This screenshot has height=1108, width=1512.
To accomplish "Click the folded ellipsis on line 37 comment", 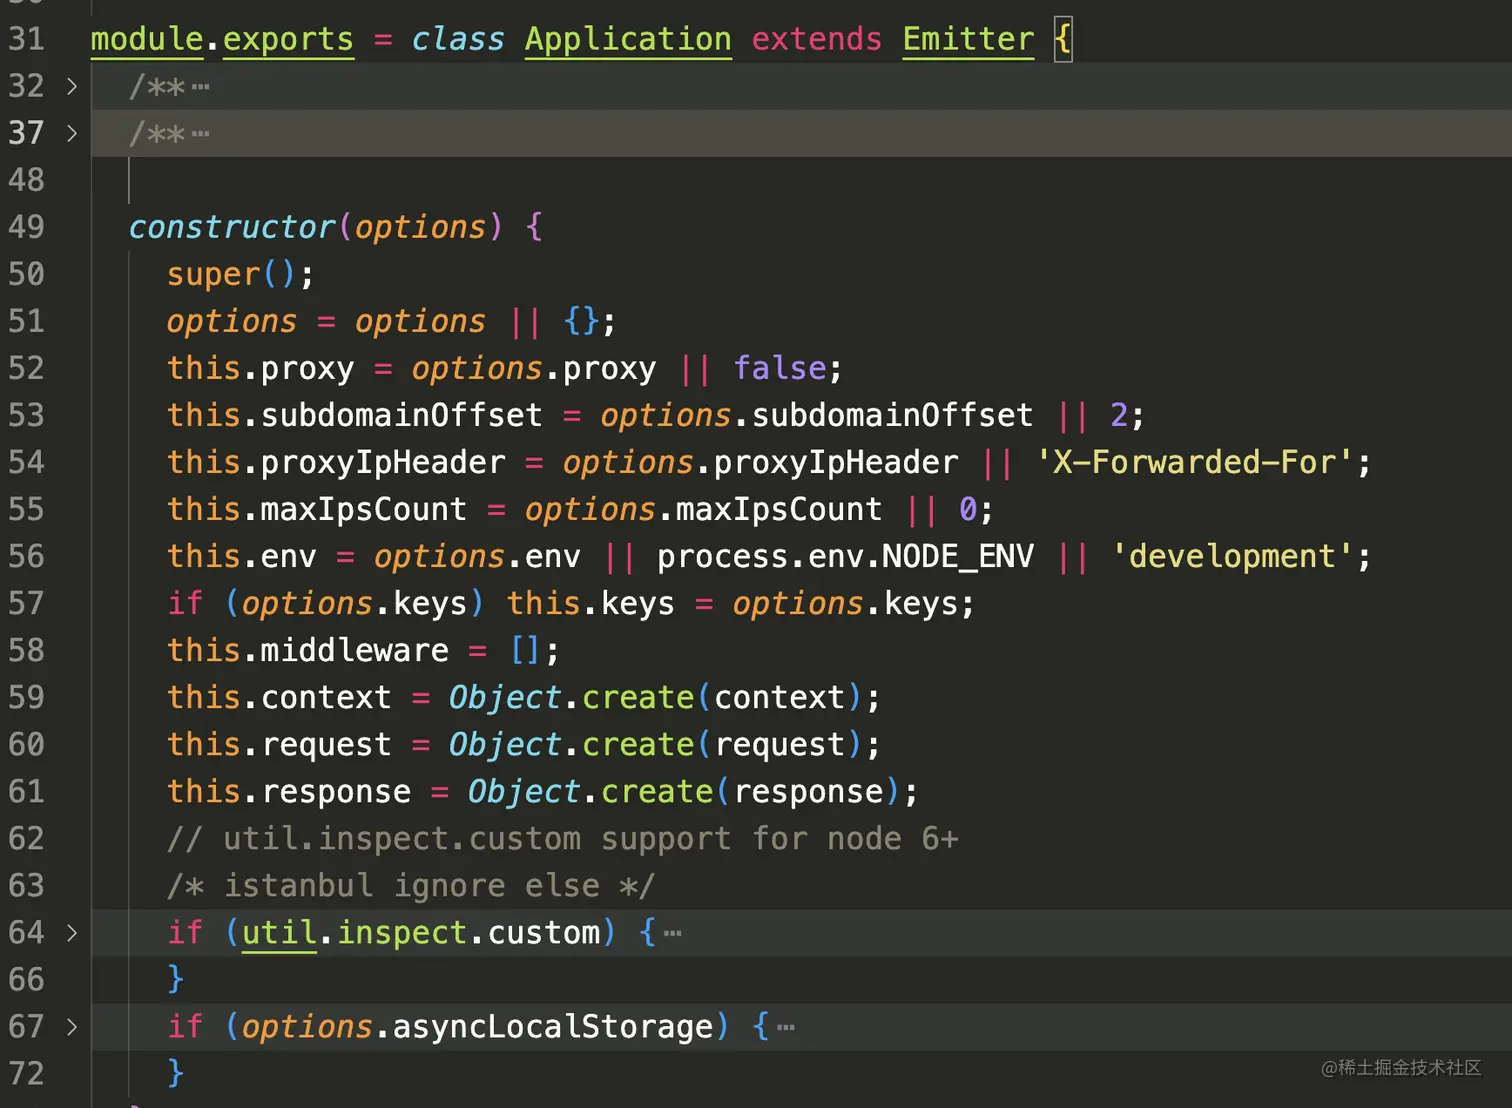I will click(x=201, y=134).
